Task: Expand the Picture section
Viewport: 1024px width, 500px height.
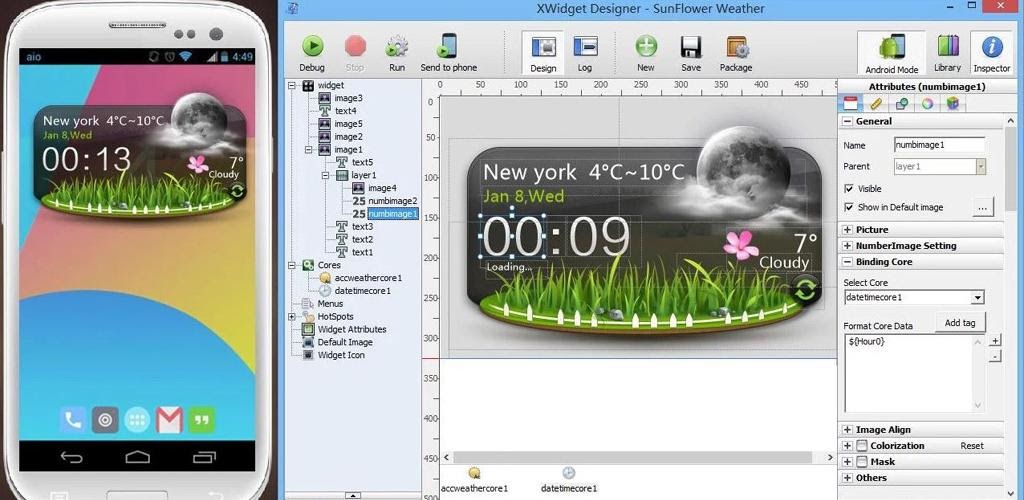Action: click(848, 230)
